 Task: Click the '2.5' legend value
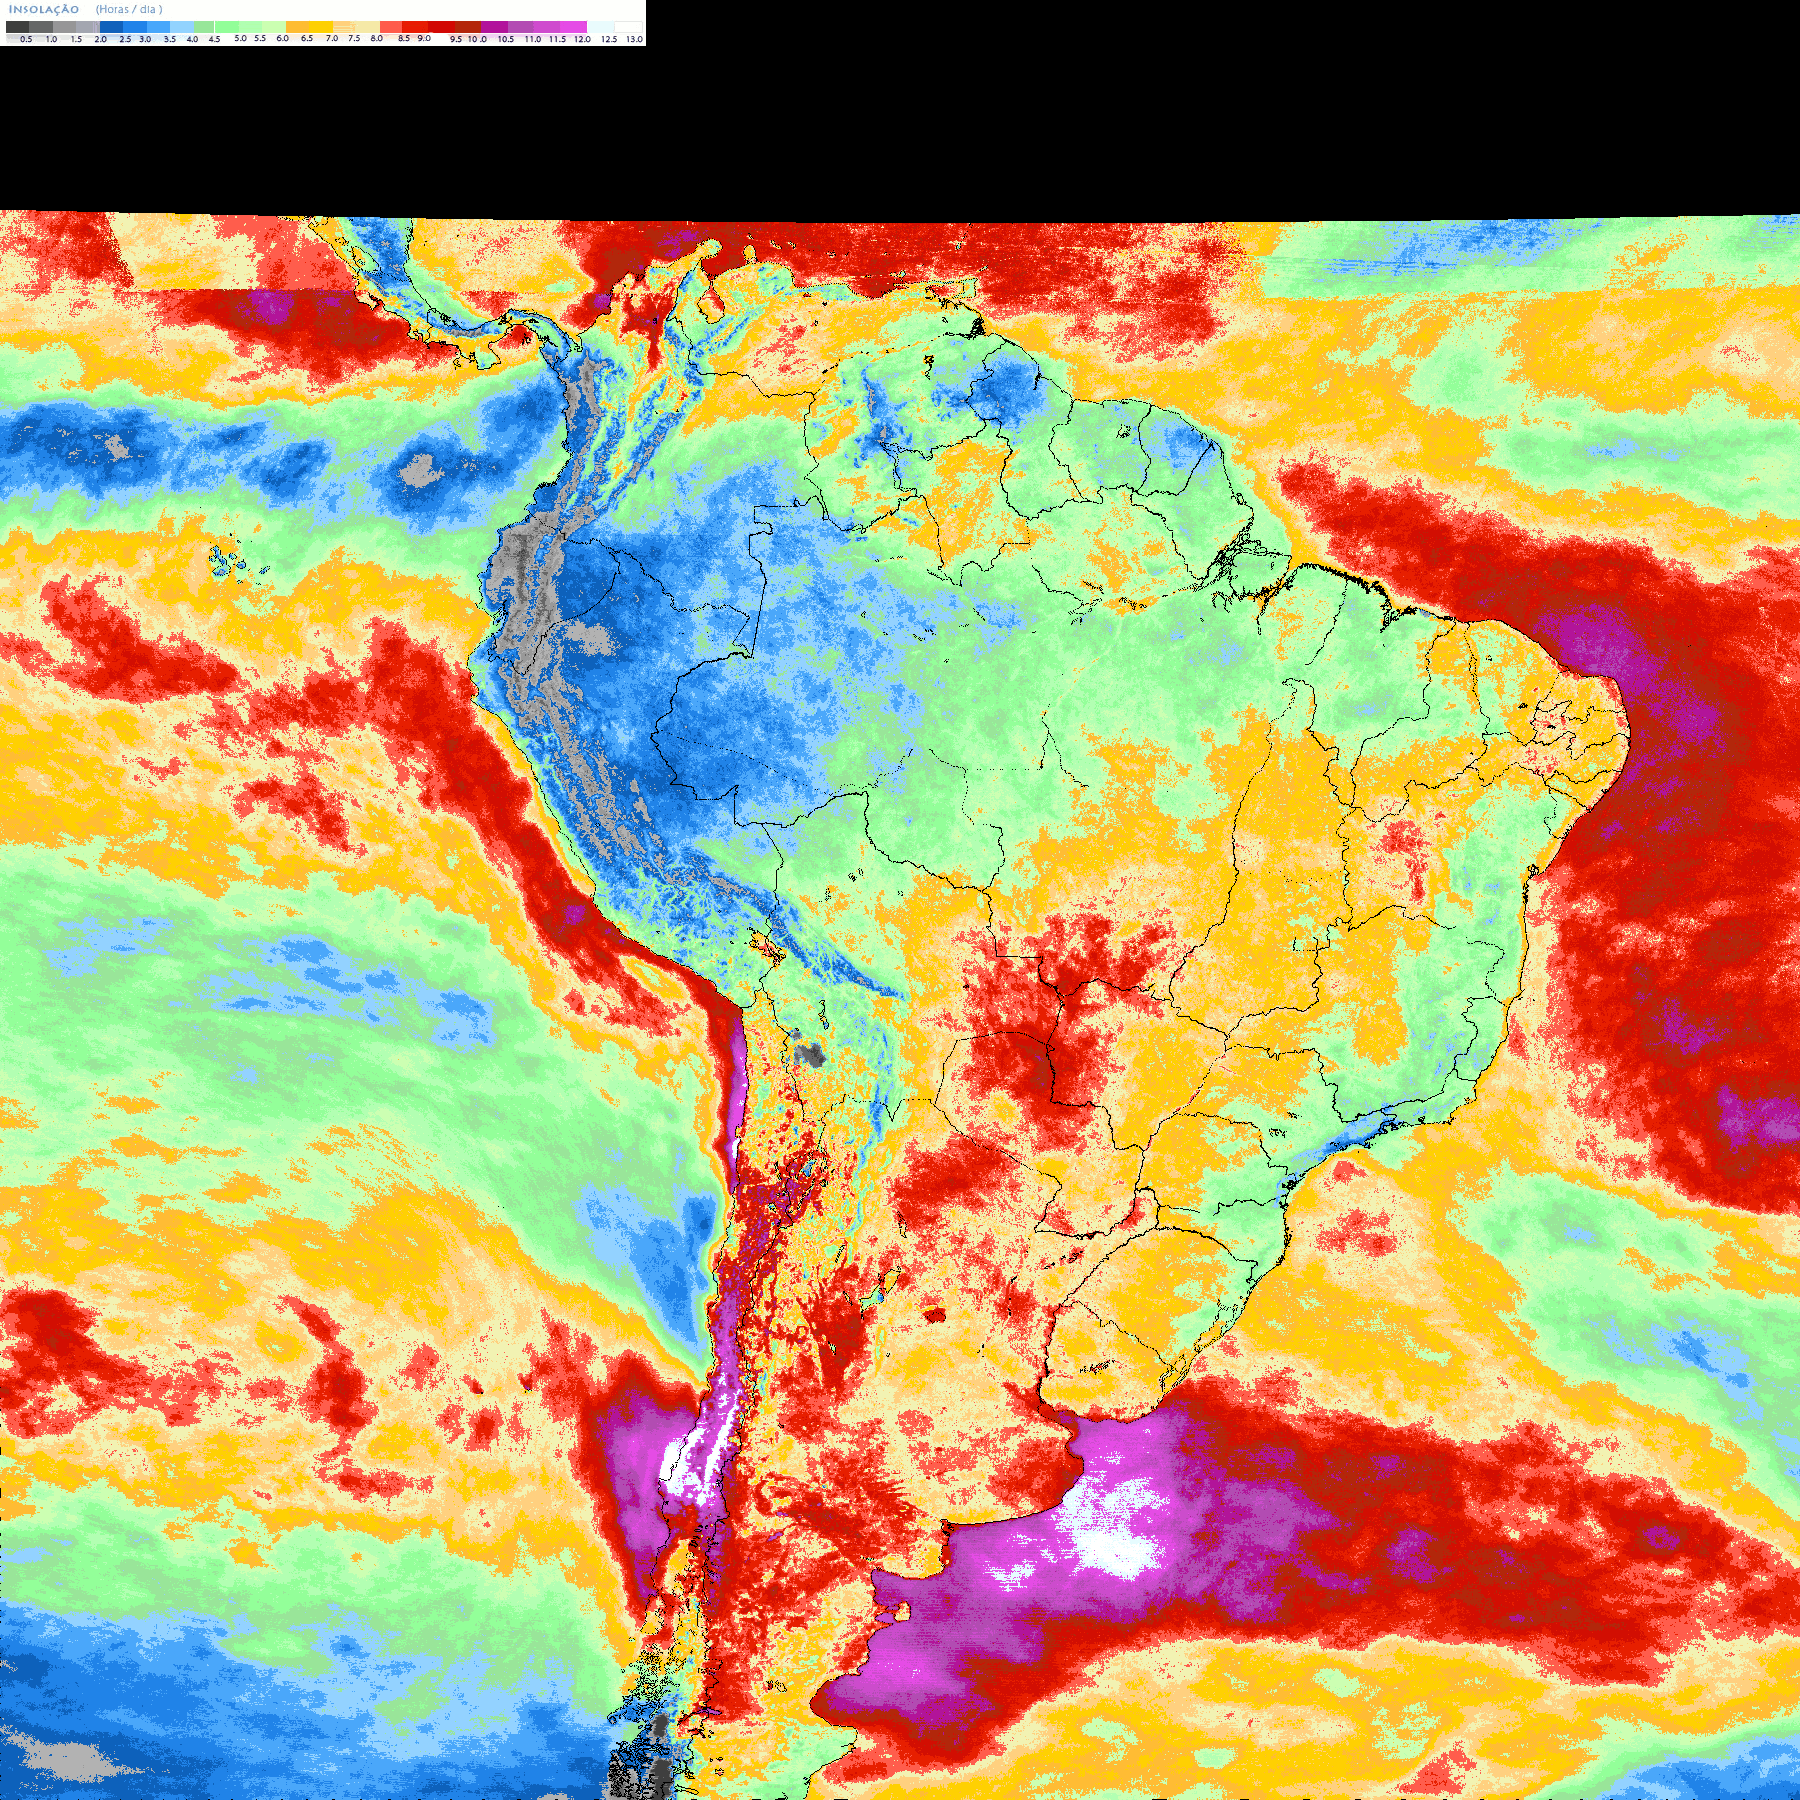125,39
